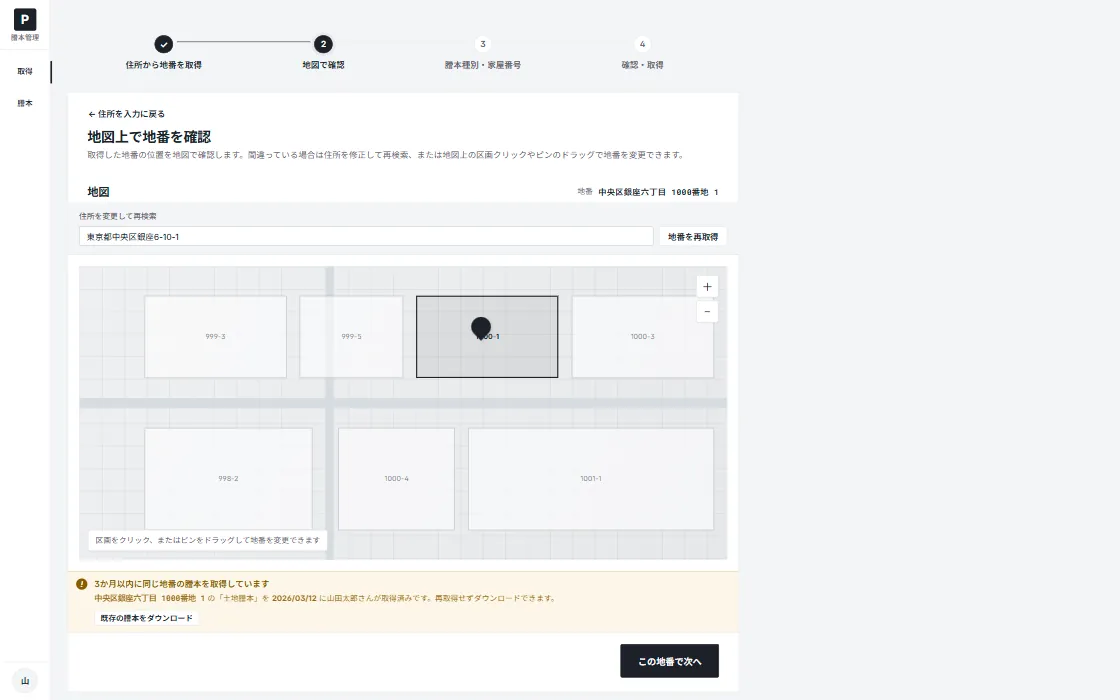Open the 謄本 sidebar item
This screenshot has width=1120, height=700.
25,103
